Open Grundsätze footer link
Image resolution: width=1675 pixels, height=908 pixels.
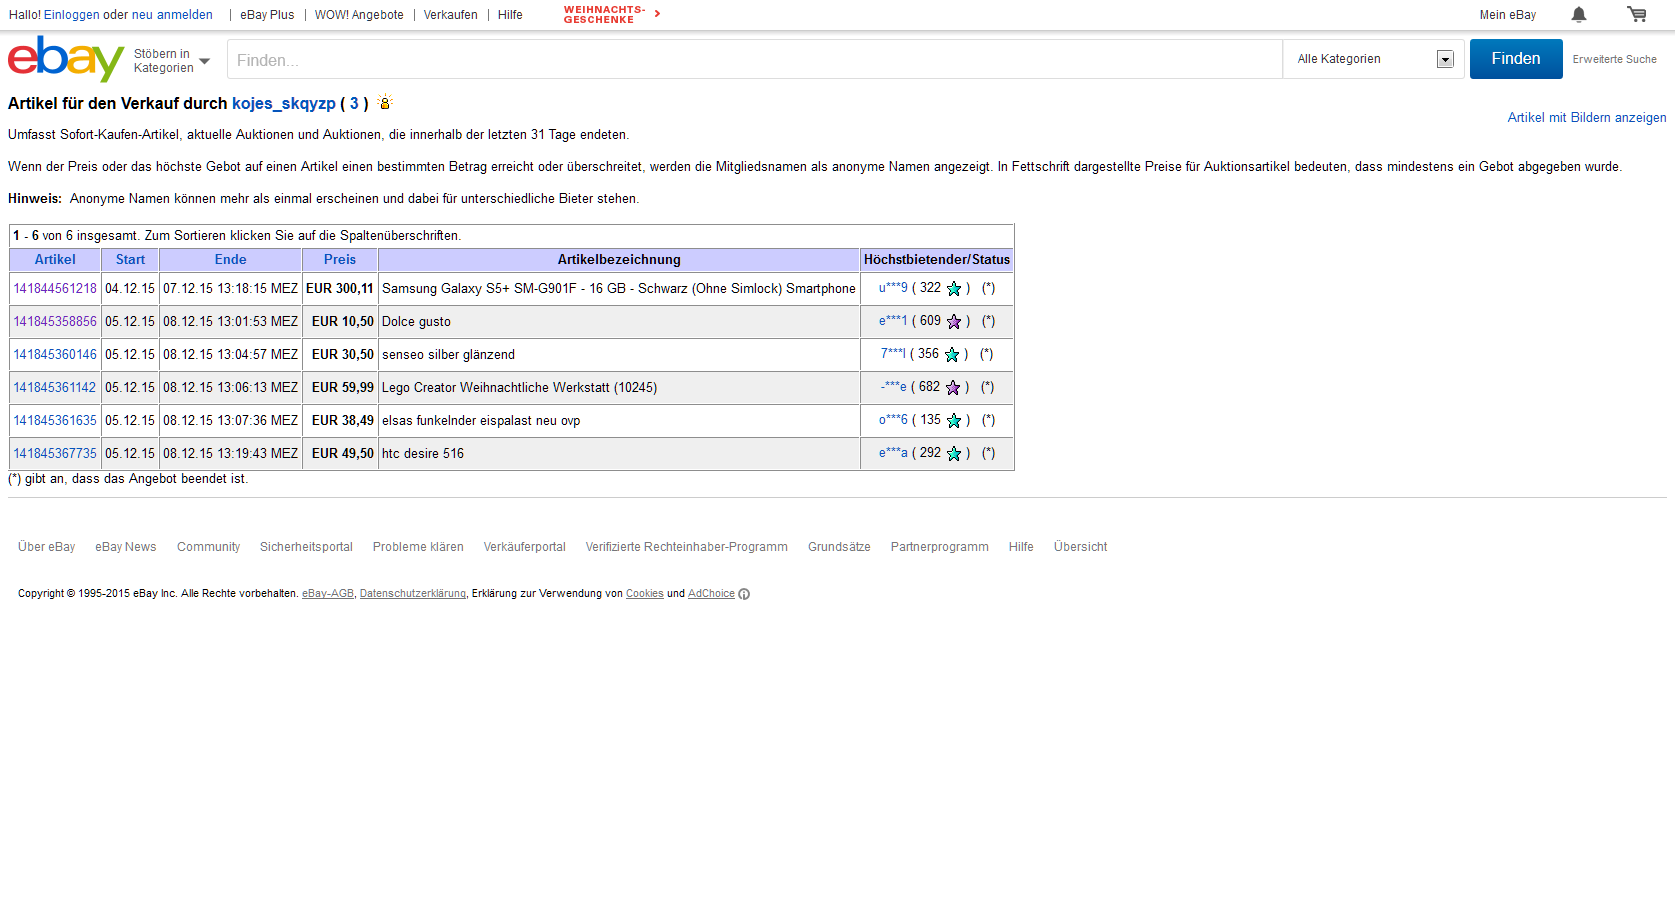(x=839, y=547)
